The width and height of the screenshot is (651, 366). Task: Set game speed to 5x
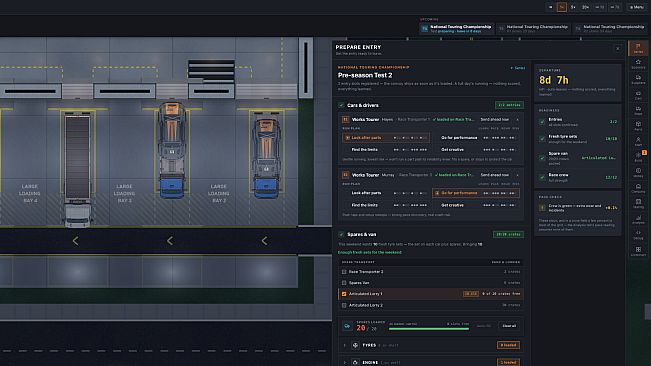point(573,7)
